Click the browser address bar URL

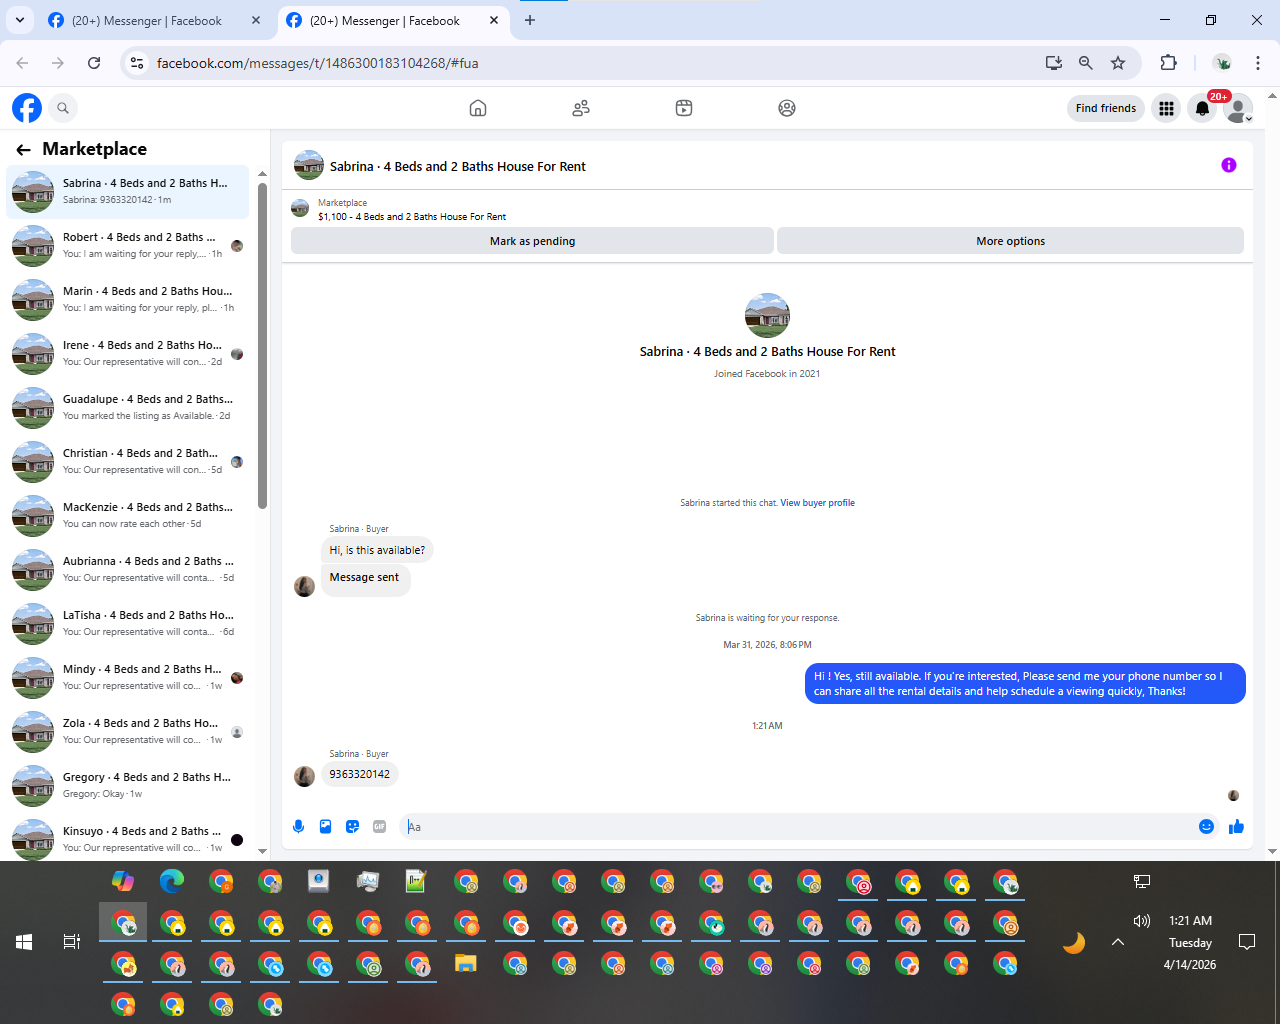pyautogui.click(x=317, y=63)
